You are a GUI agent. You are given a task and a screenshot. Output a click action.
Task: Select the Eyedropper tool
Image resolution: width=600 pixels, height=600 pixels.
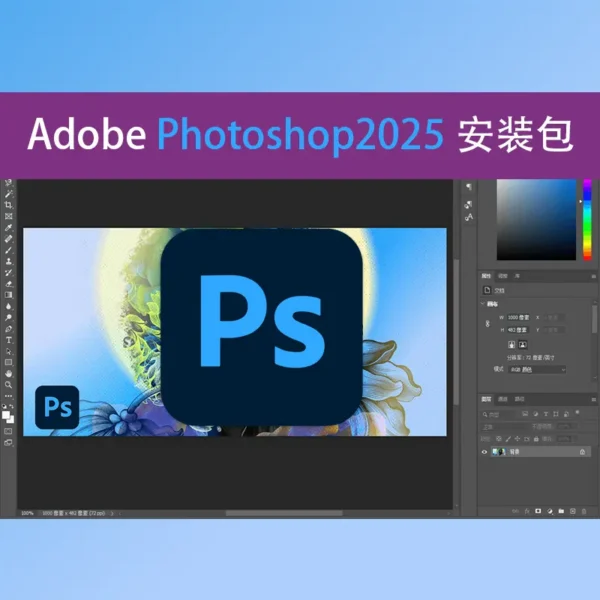click(8, 228)
